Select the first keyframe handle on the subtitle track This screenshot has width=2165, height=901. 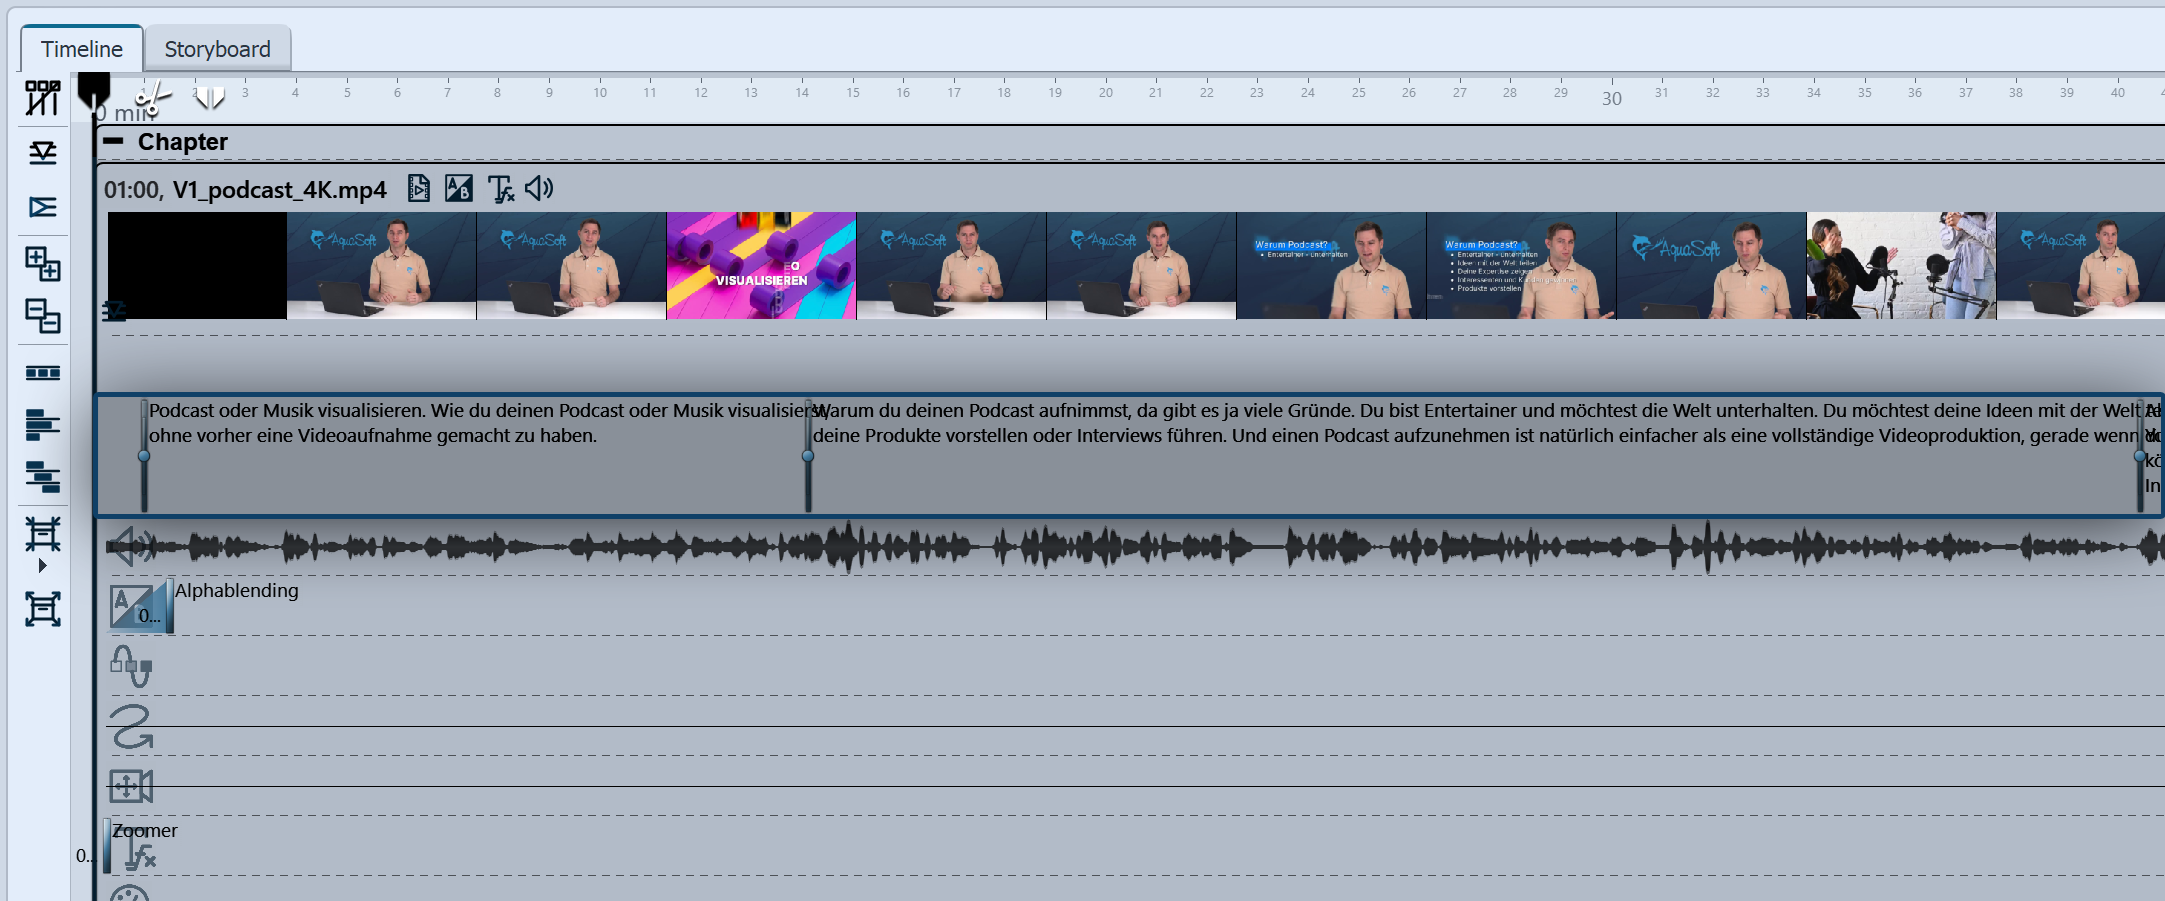pos(145,455)
